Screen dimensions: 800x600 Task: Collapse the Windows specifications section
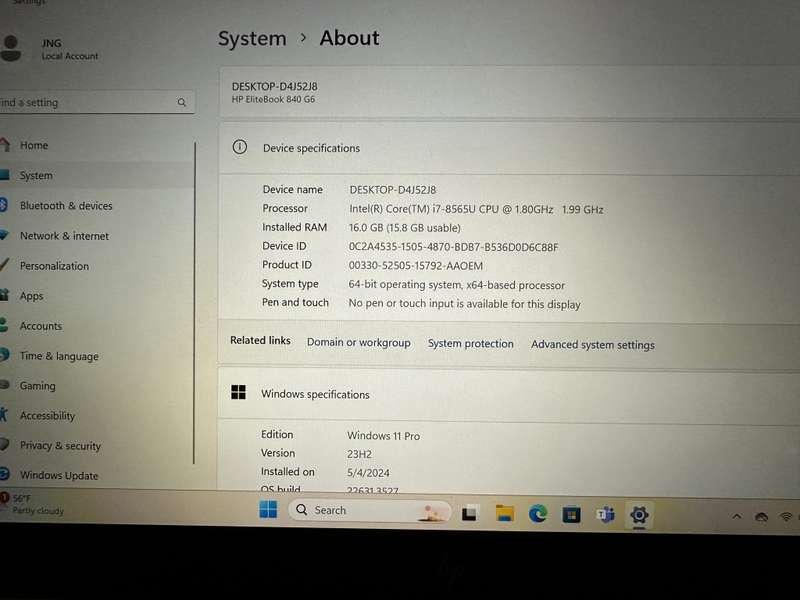tap(510, 395)
